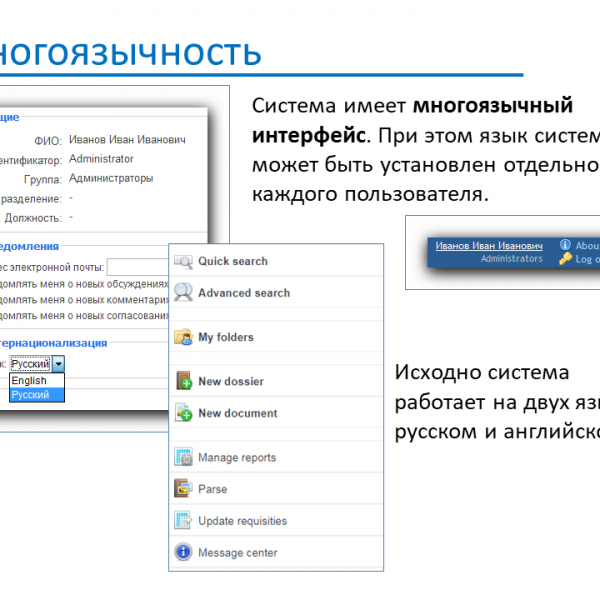
Task: Select the Manage reports menu entry text
Action: tap(237, 458)
